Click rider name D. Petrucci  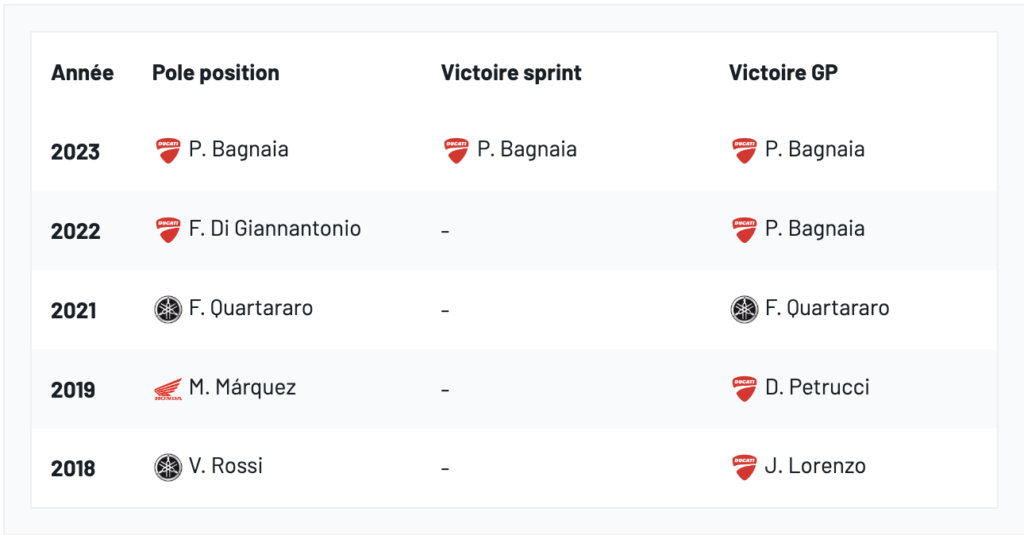(817, 387)
